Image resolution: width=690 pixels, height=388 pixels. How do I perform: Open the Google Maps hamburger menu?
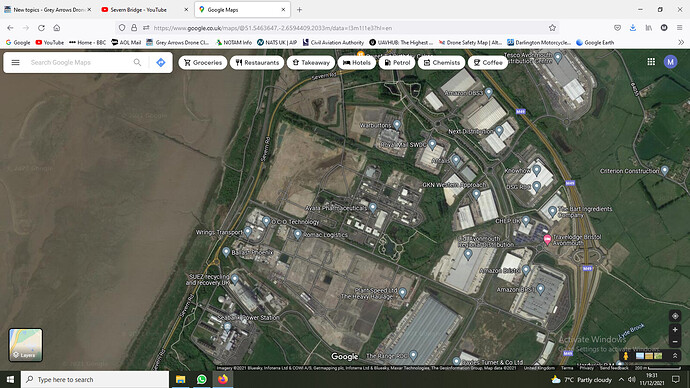[x=15, y=62]
